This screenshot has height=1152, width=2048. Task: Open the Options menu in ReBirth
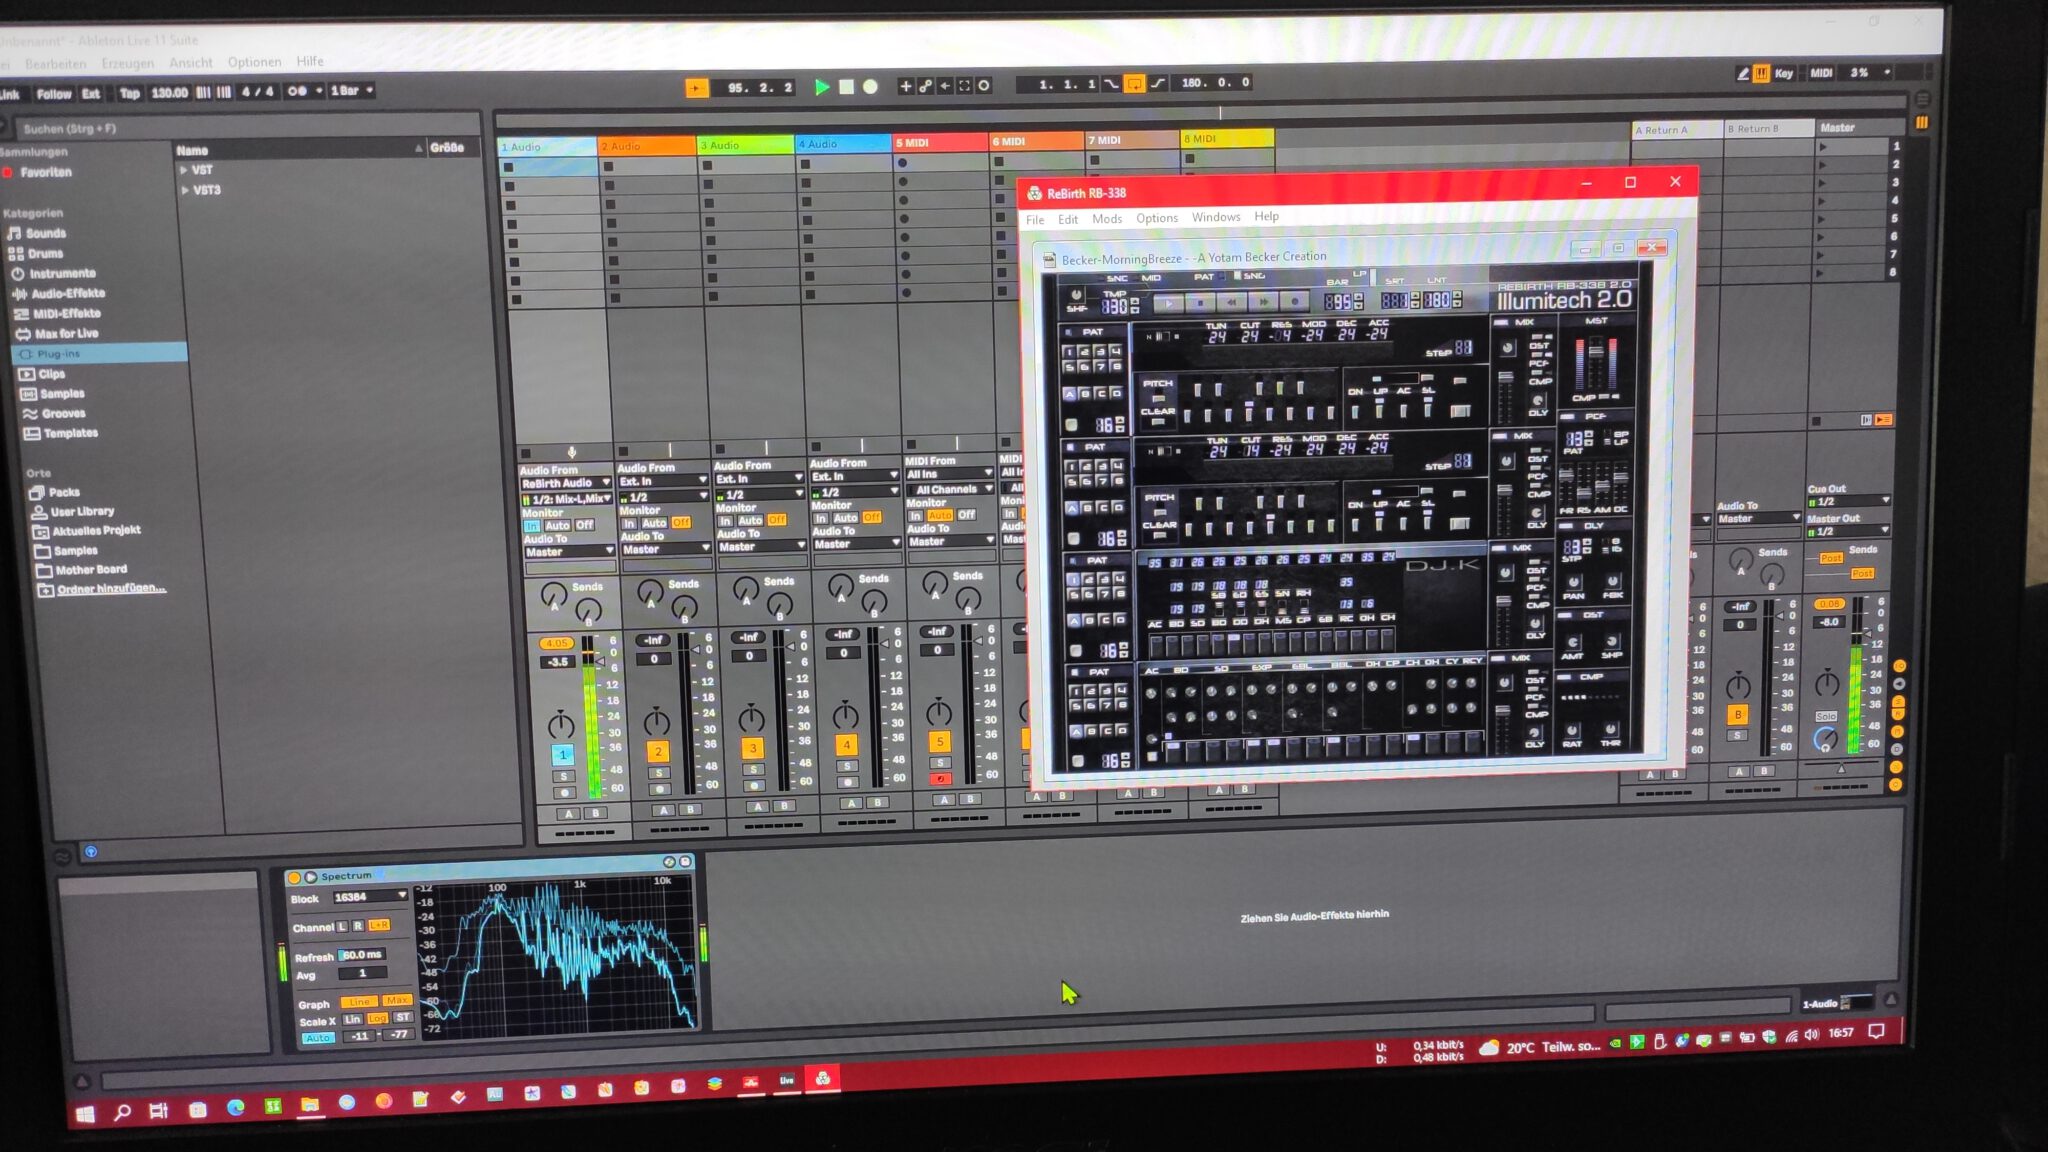[1156, 217]
